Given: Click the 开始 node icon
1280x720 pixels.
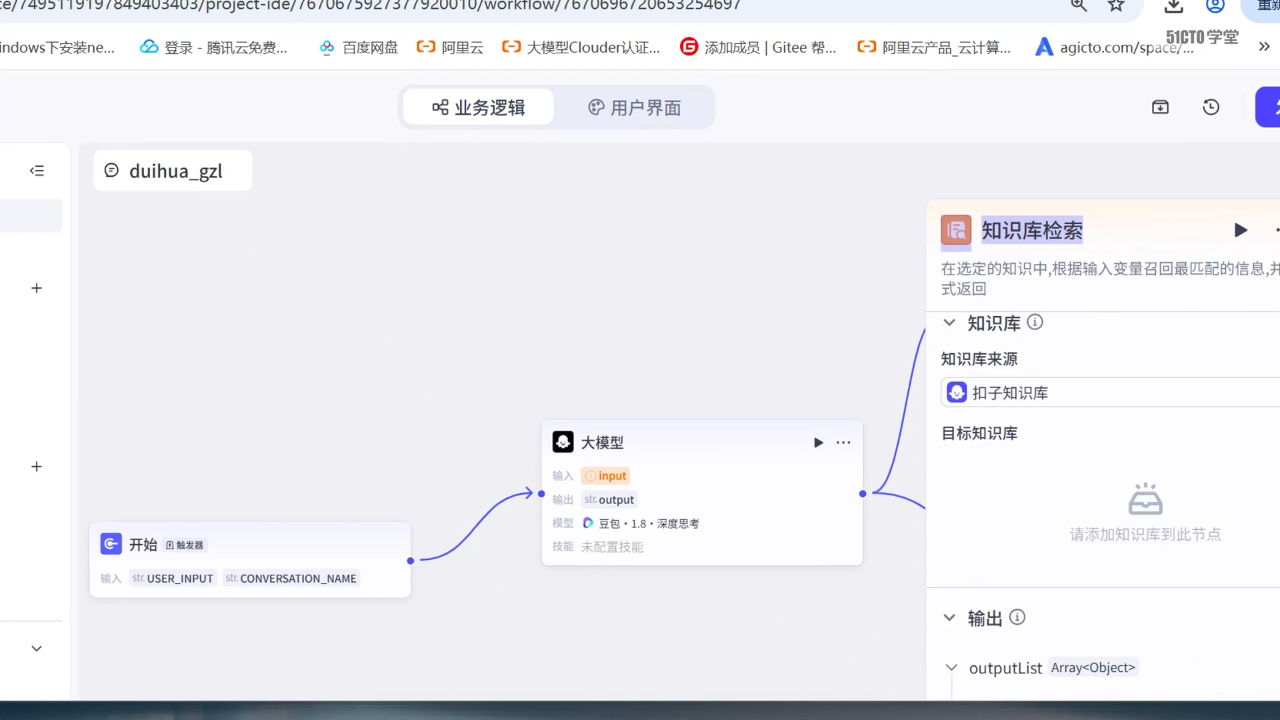Looking at the screenshot, I should click(x=111, y=544).
